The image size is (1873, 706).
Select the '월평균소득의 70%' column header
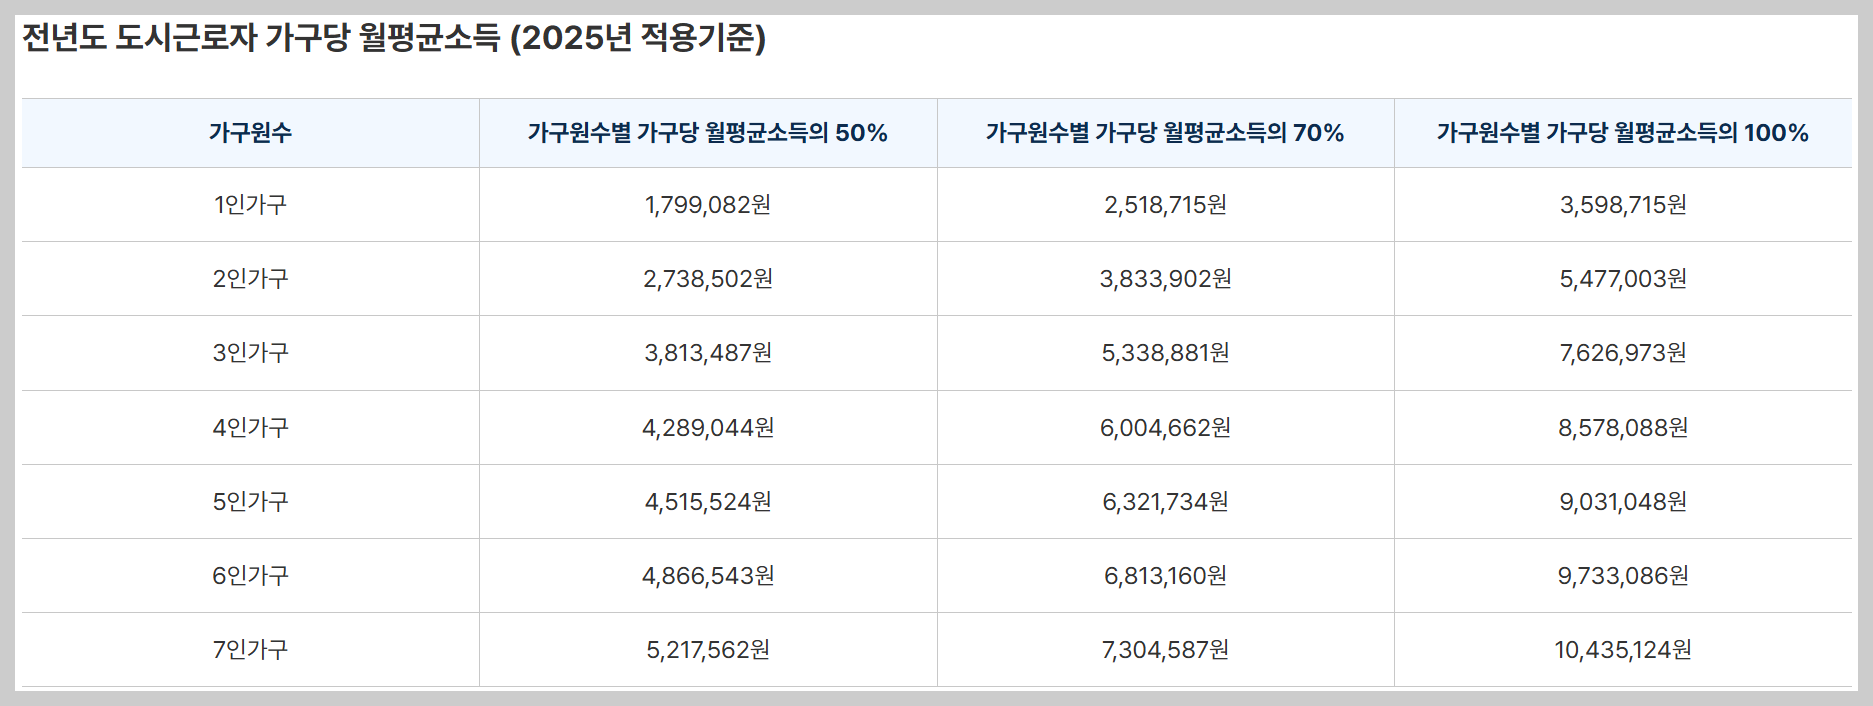1165,133
